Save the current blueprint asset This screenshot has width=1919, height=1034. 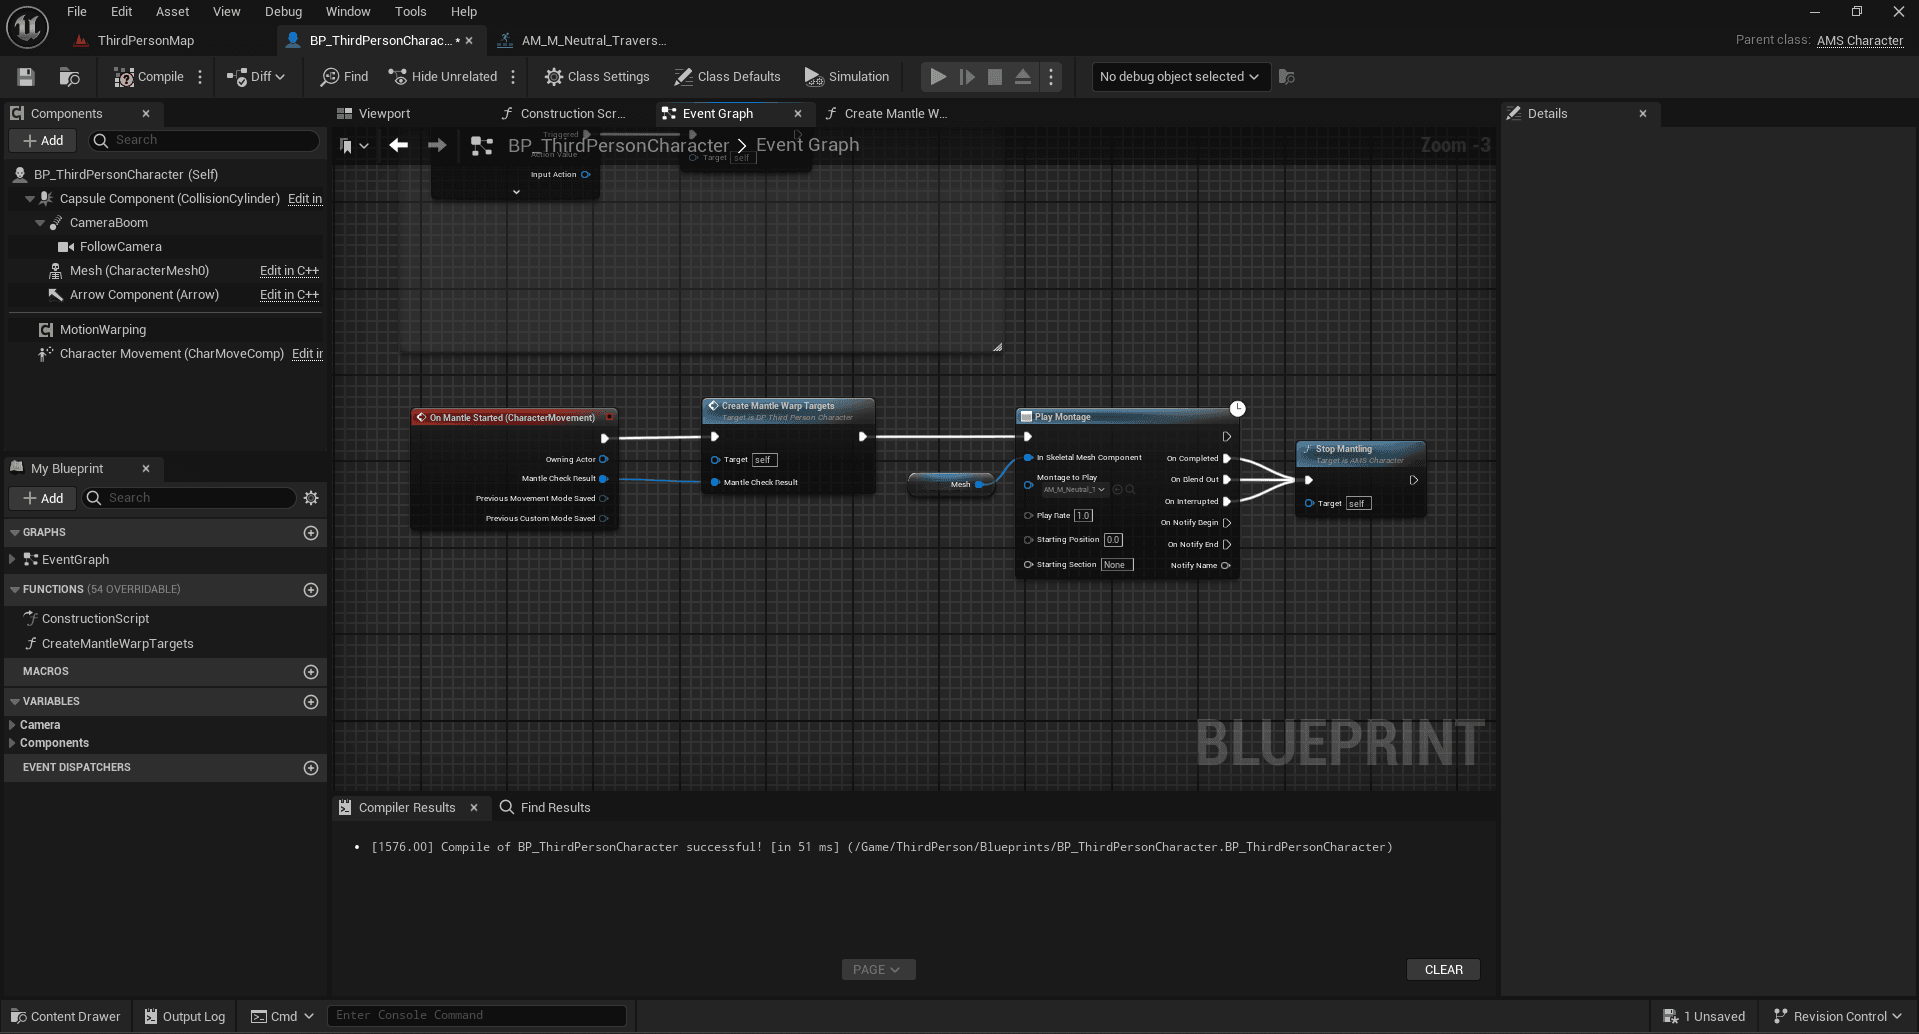tap(26, 77)
